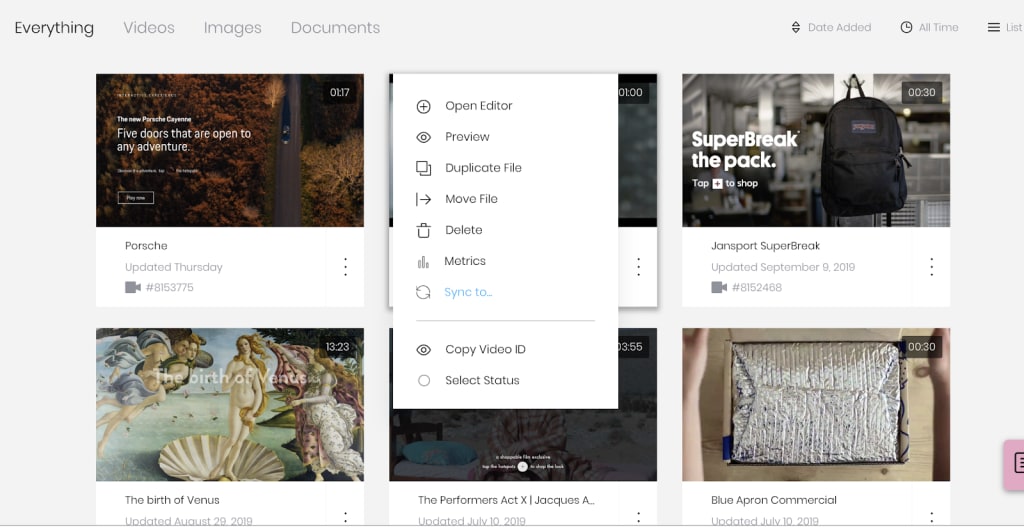
Task: Click the 13:23 duration badge
Action: pos(338,347)
